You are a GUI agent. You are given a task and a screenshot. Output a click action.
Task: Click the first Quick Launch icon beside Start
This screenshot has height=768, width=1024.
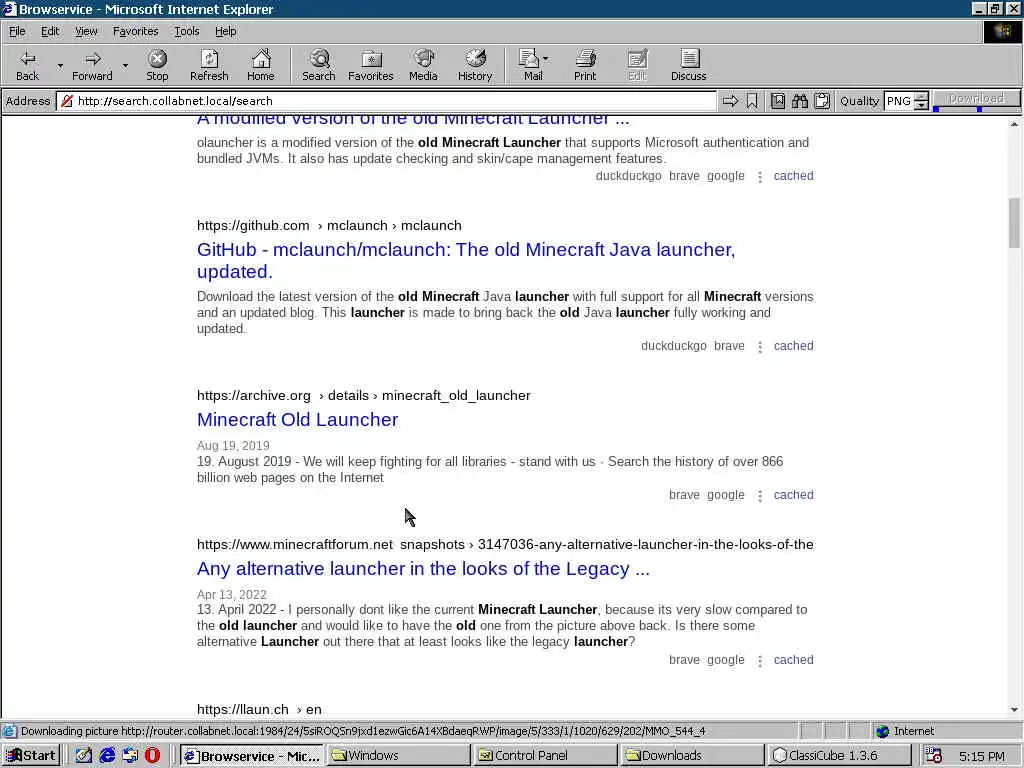point(84,756)
